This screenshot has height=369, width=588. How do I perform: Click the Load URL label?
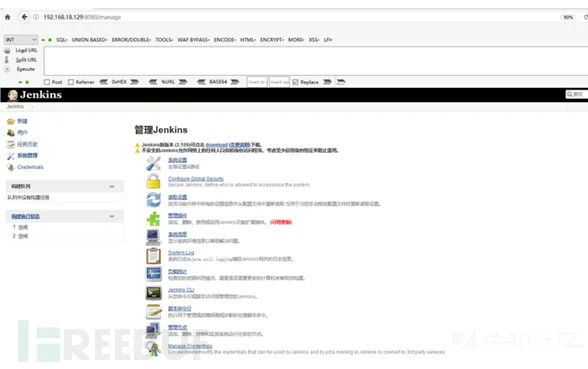(x=26, y=50)
